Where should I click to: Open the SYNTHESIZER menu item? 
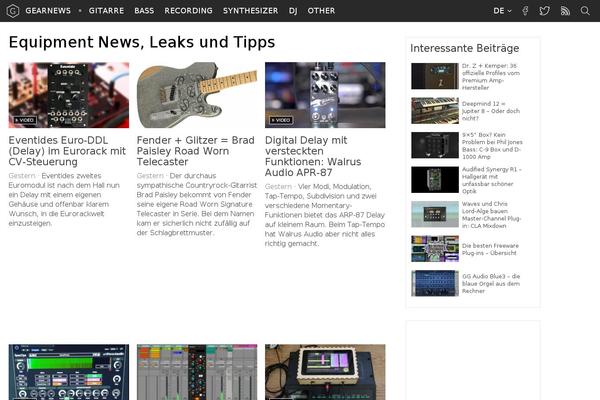click(251, 11)
